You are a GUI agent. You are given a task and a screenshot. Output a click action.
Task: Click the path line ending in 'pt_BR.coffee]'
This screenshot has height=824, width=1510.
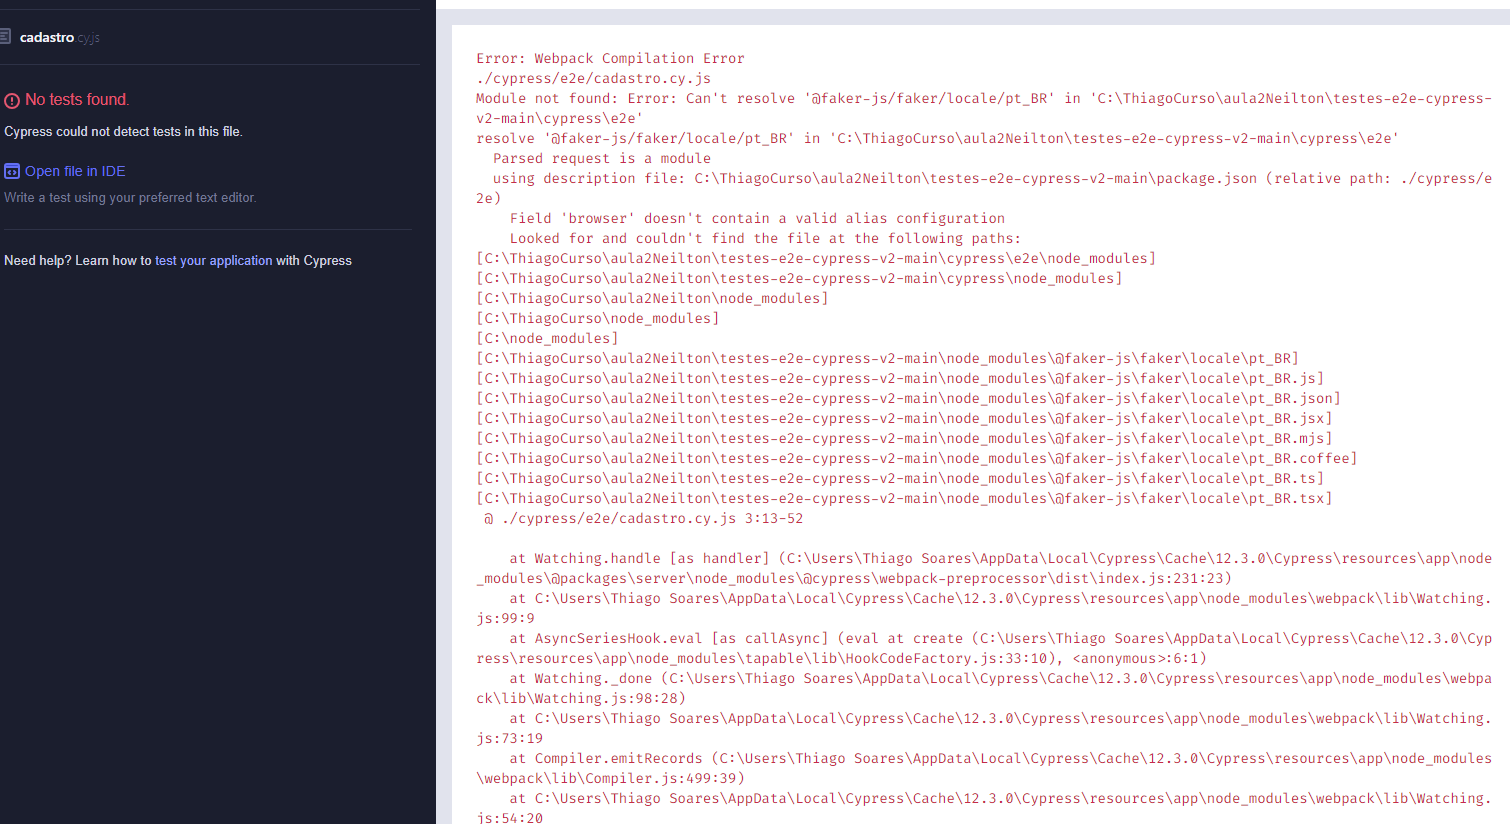[917, 458]
